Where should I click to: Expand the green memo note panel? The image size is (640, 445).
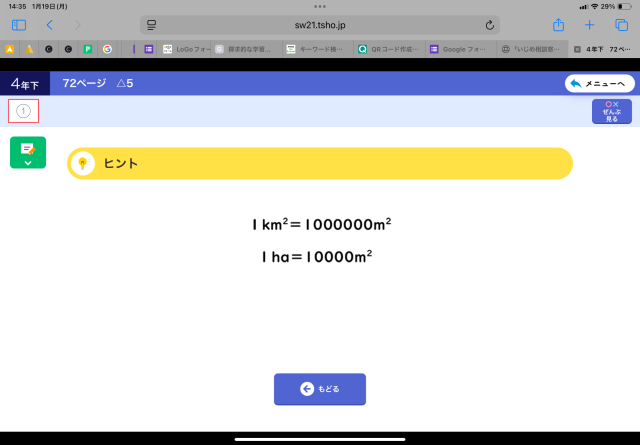coord(28,152)
